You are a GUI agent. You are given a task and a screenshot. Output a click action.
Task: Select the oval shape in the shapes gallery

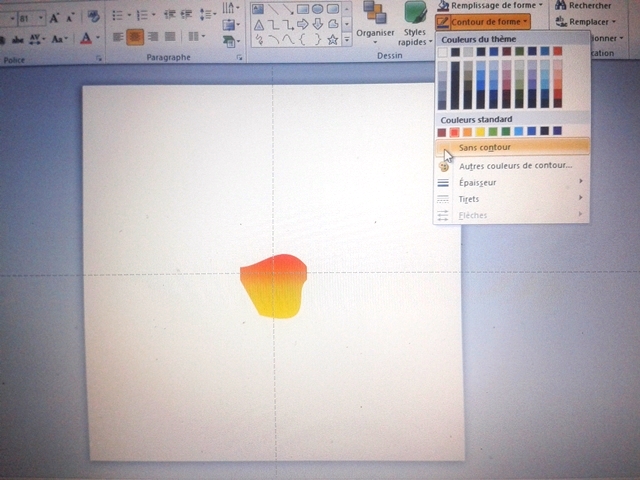click(317, 9)
